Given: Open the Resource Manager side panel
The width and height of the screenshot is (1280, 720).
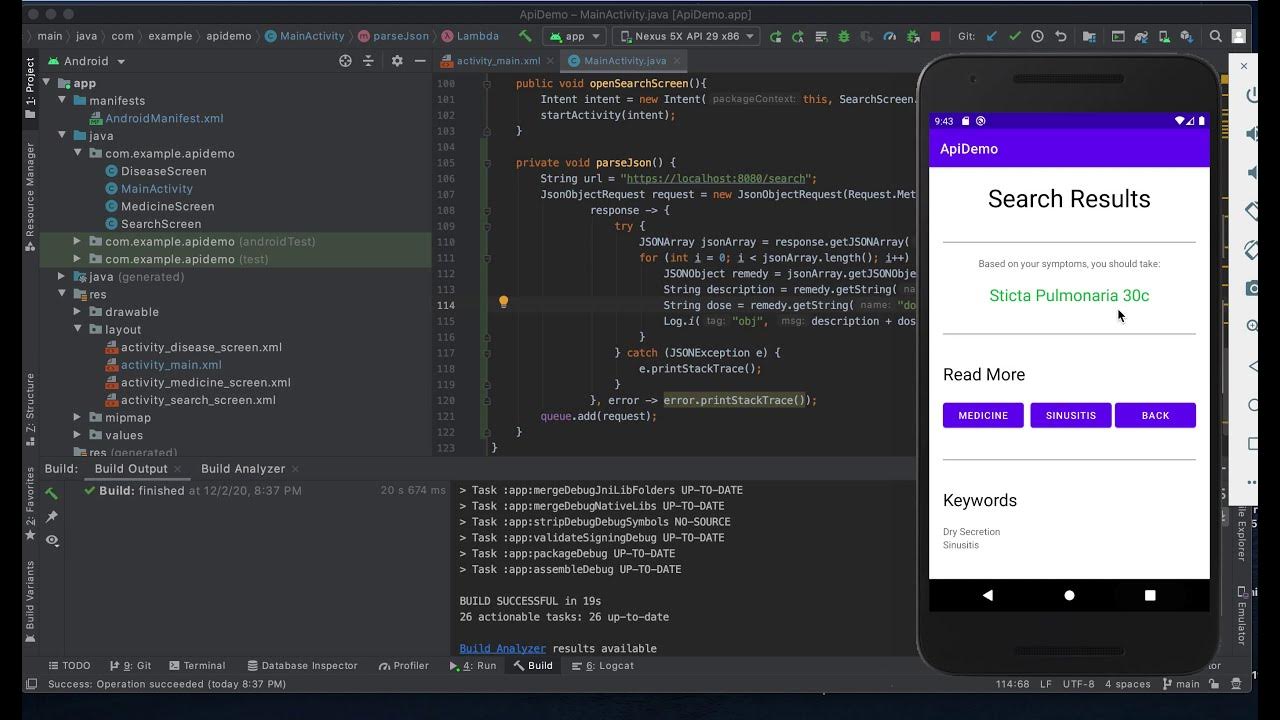Looking at the screenshot, I should tap(30, 195).
